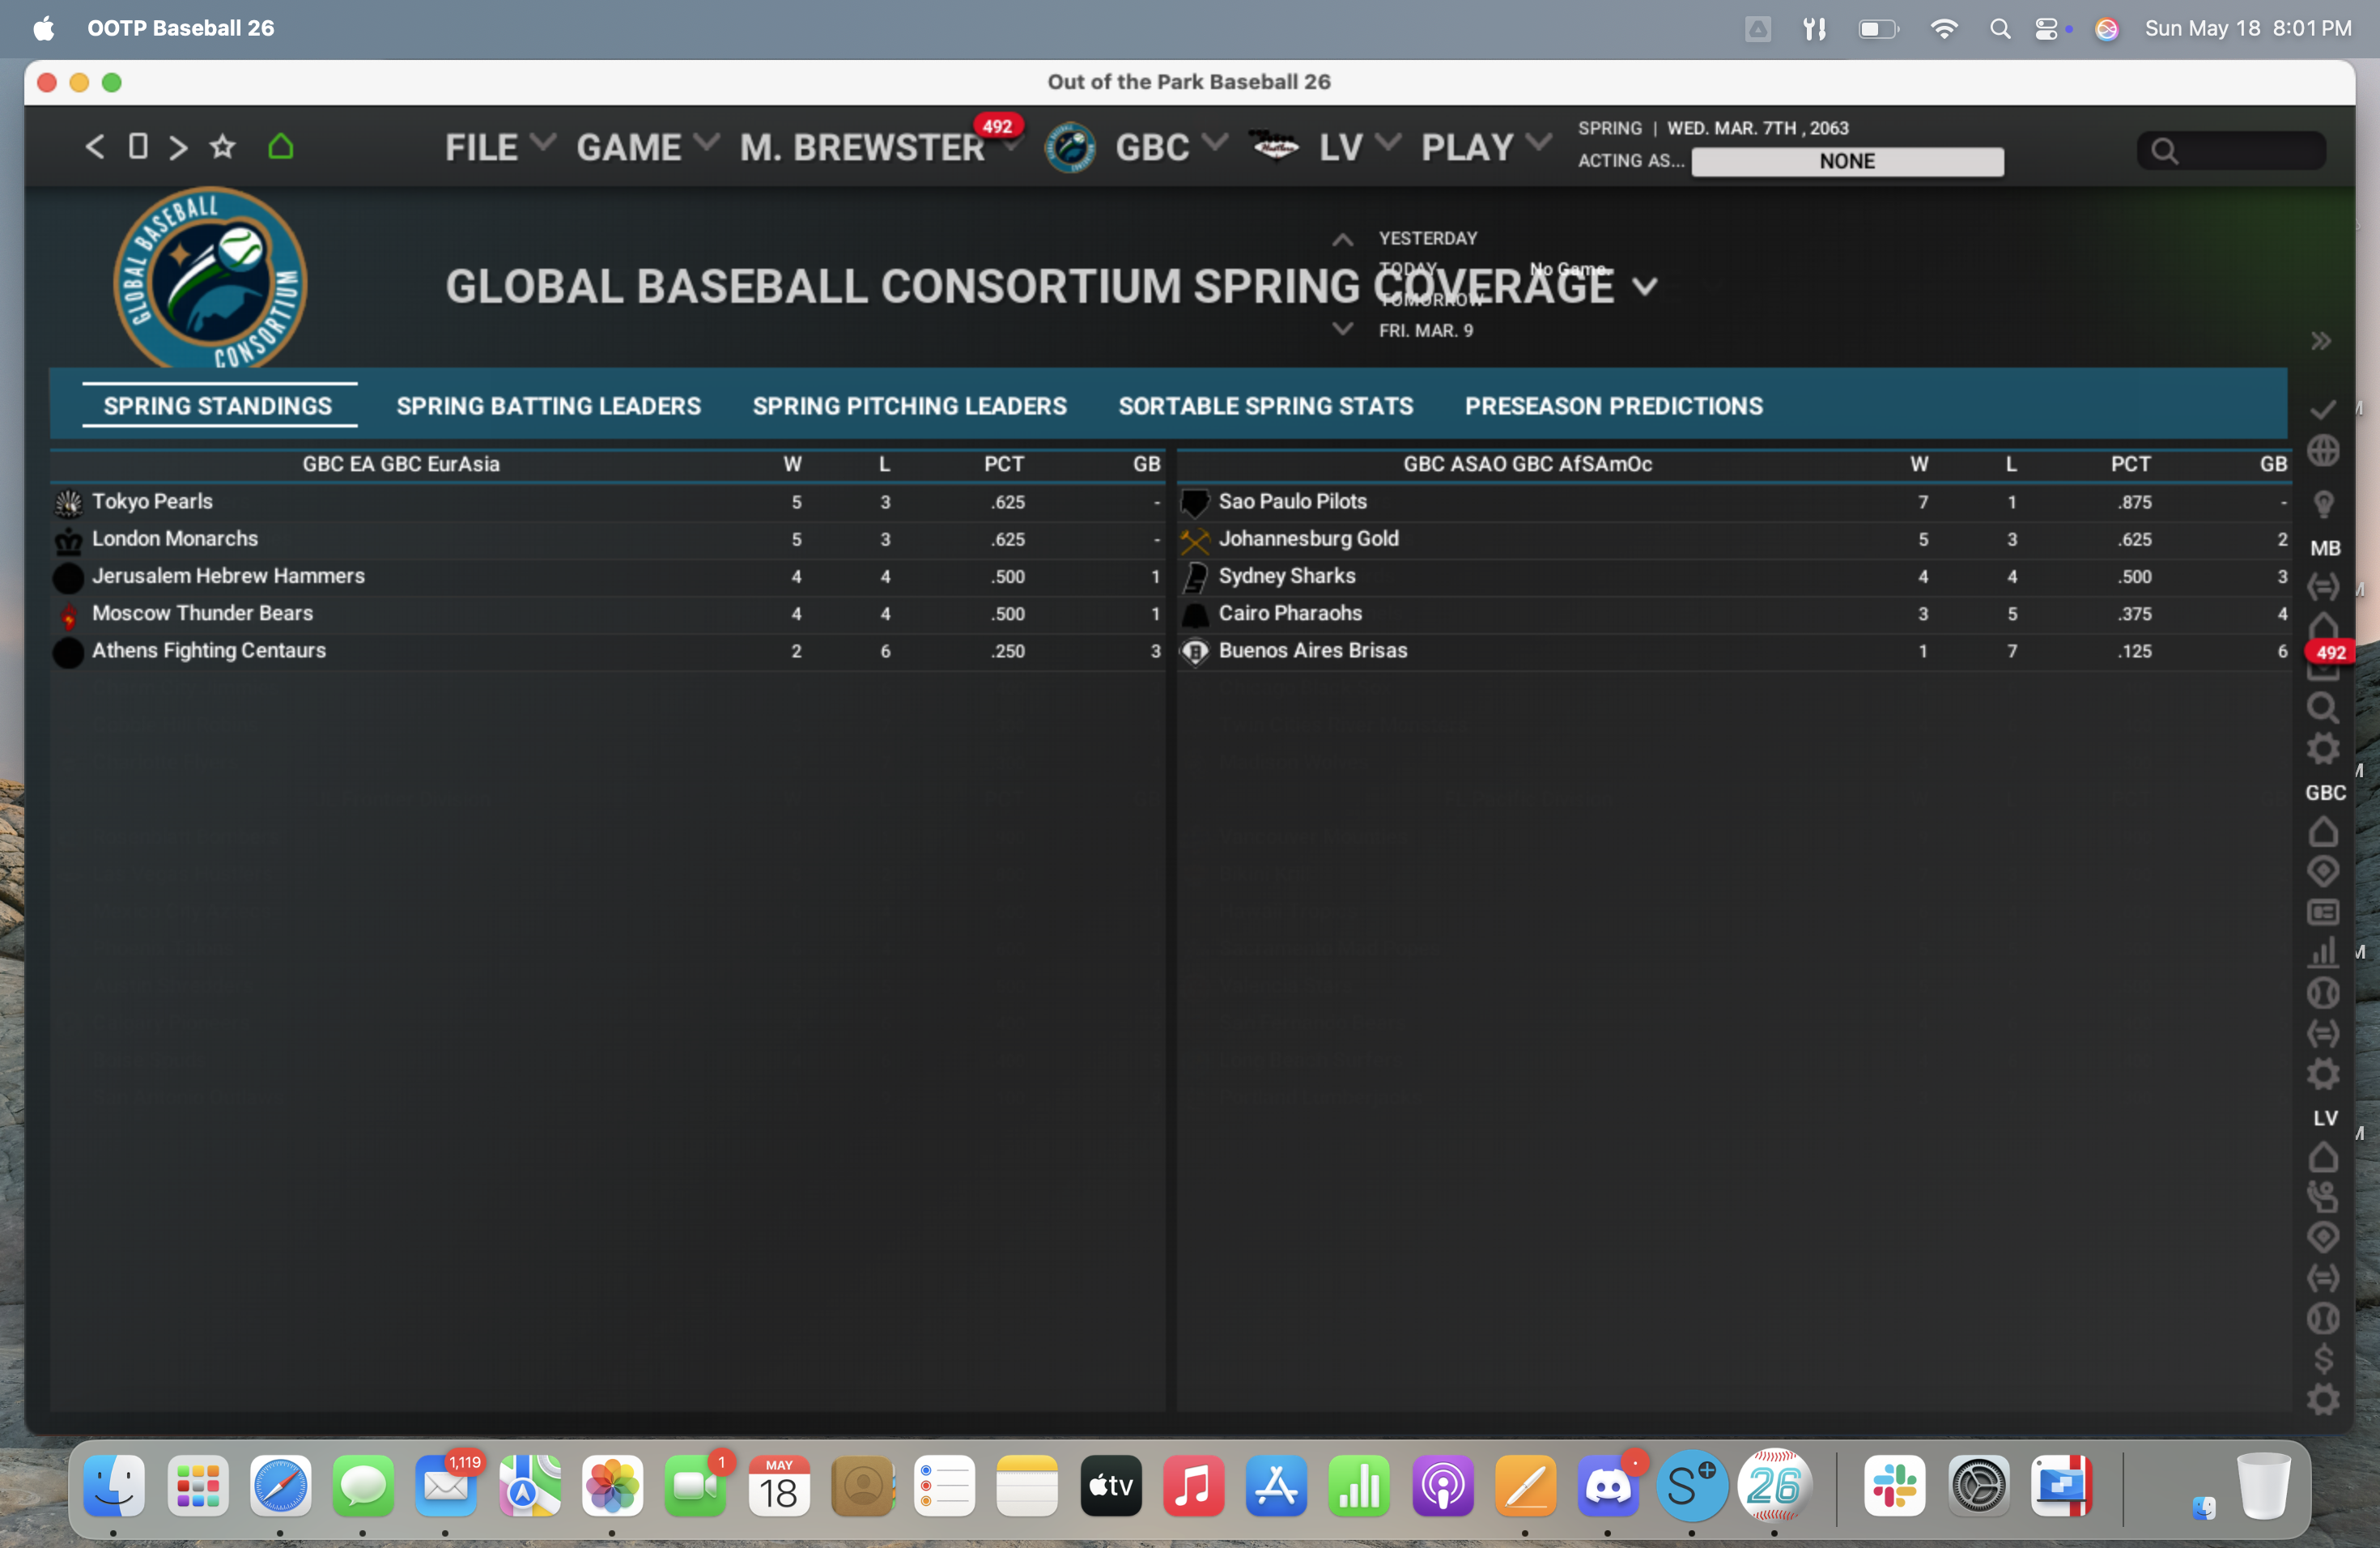Click the news article icon in GBC sidebar
This screenshot has width=2380, height=1548.
2323,912
